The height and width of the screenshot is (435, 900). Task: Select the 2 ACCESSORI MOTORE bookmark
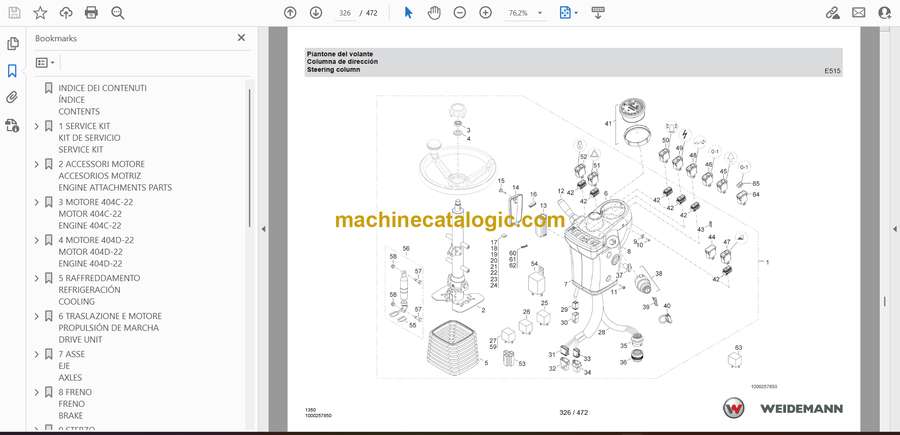[102, 164]
